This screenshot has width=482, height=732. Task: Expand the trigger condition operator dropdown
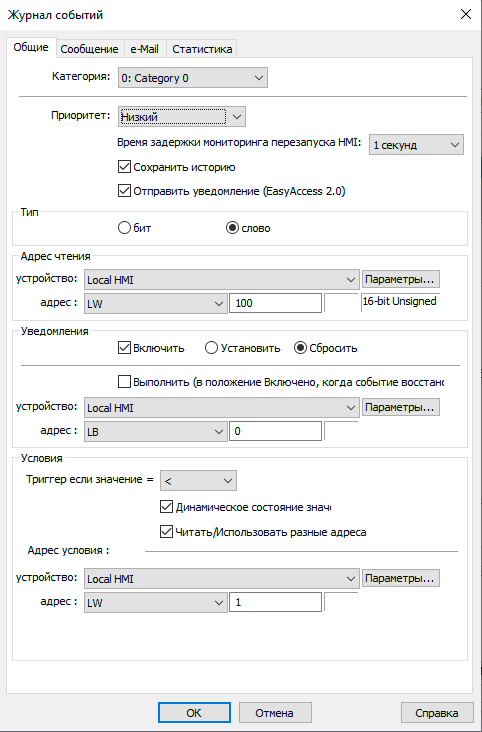point(198,481)
